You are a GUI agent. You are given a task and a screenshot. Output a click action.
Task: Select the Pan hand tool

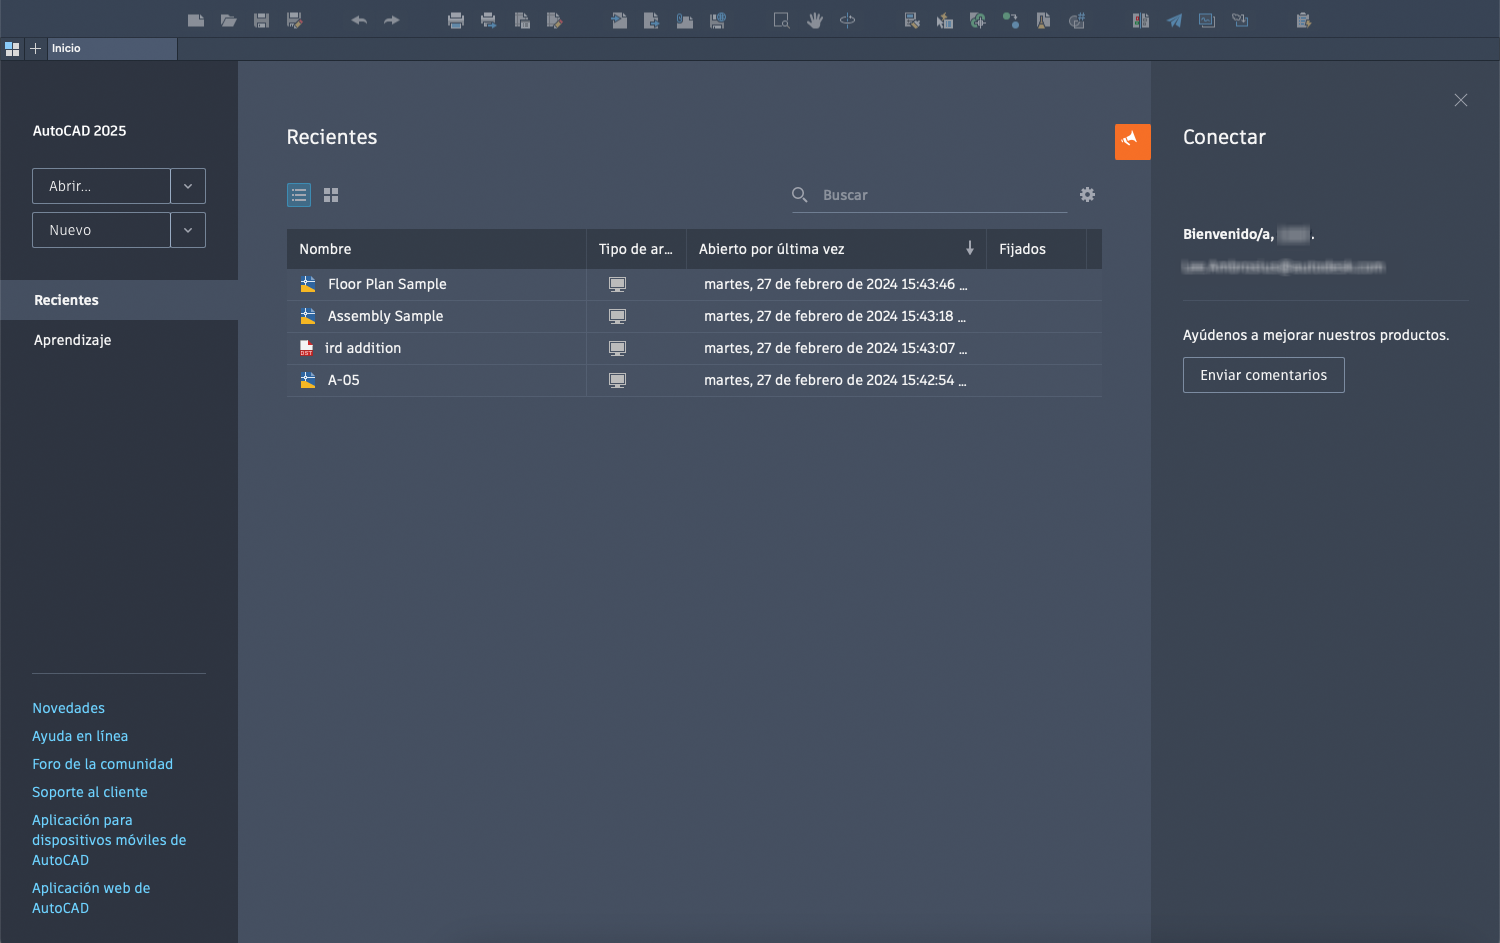tap(815, 20)
